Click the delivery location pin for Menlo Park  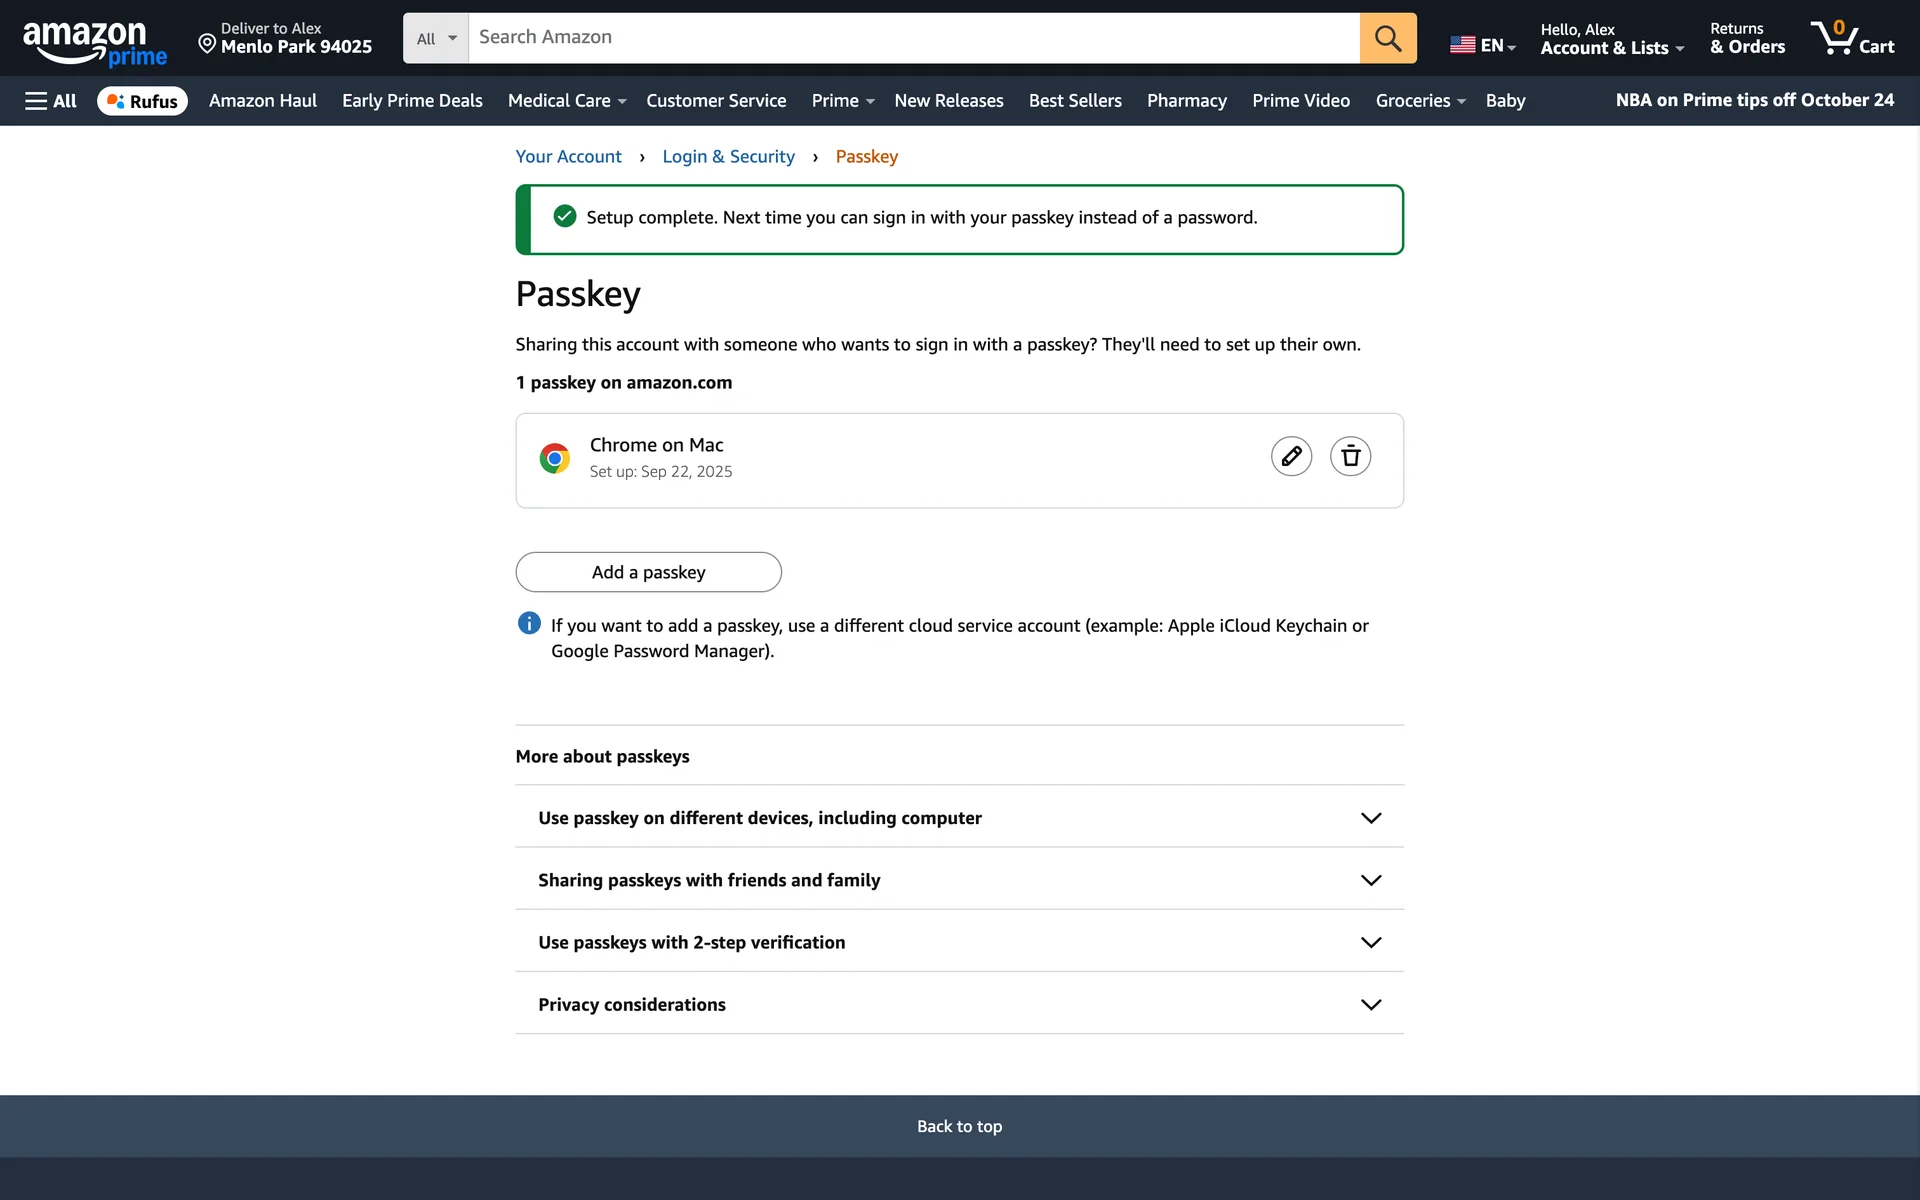207,43
